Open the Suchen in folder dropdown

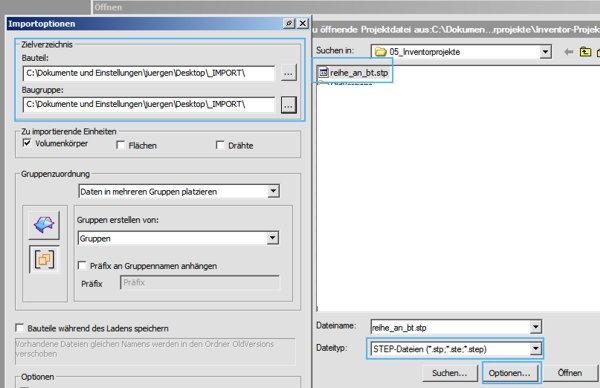click(545, 52)
